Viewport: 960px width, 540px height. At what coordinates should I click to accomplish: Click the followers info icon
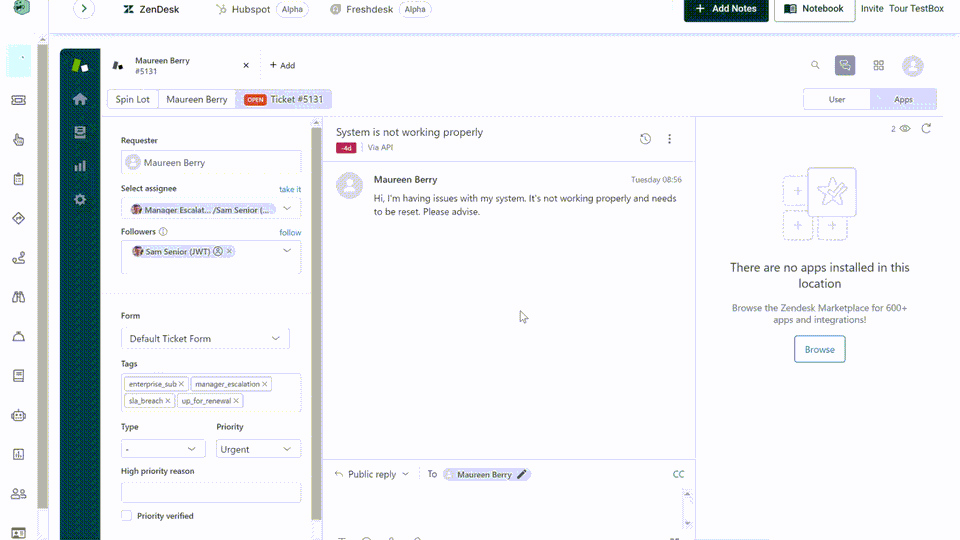pos(163,231)
